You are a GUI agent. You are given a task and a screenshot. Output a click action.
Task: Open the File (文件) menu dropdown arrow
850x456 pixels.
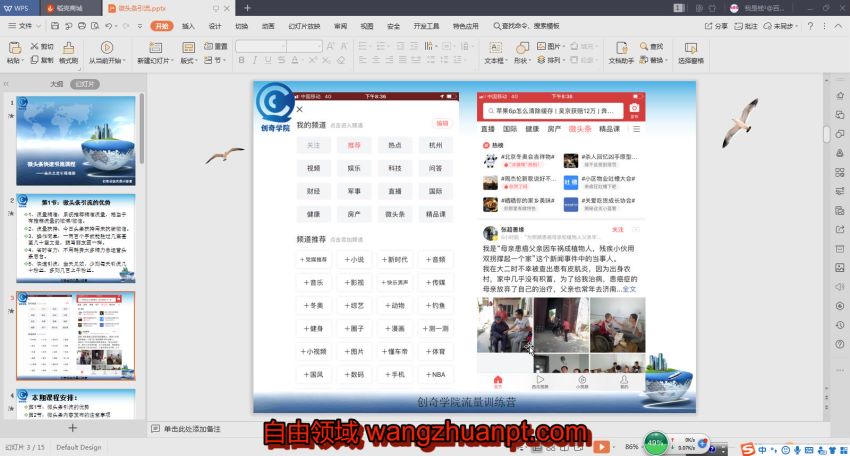point(38,25)
